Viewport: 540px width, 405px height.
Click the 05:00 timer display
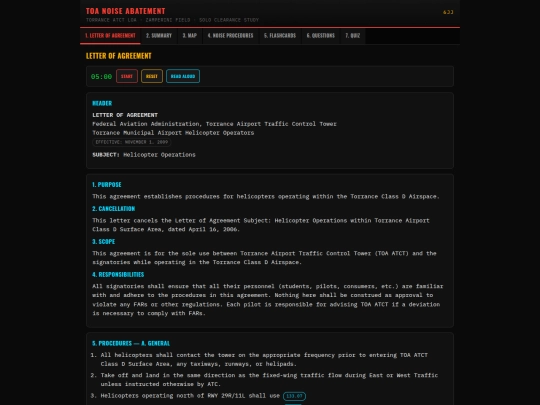(101, 76)
